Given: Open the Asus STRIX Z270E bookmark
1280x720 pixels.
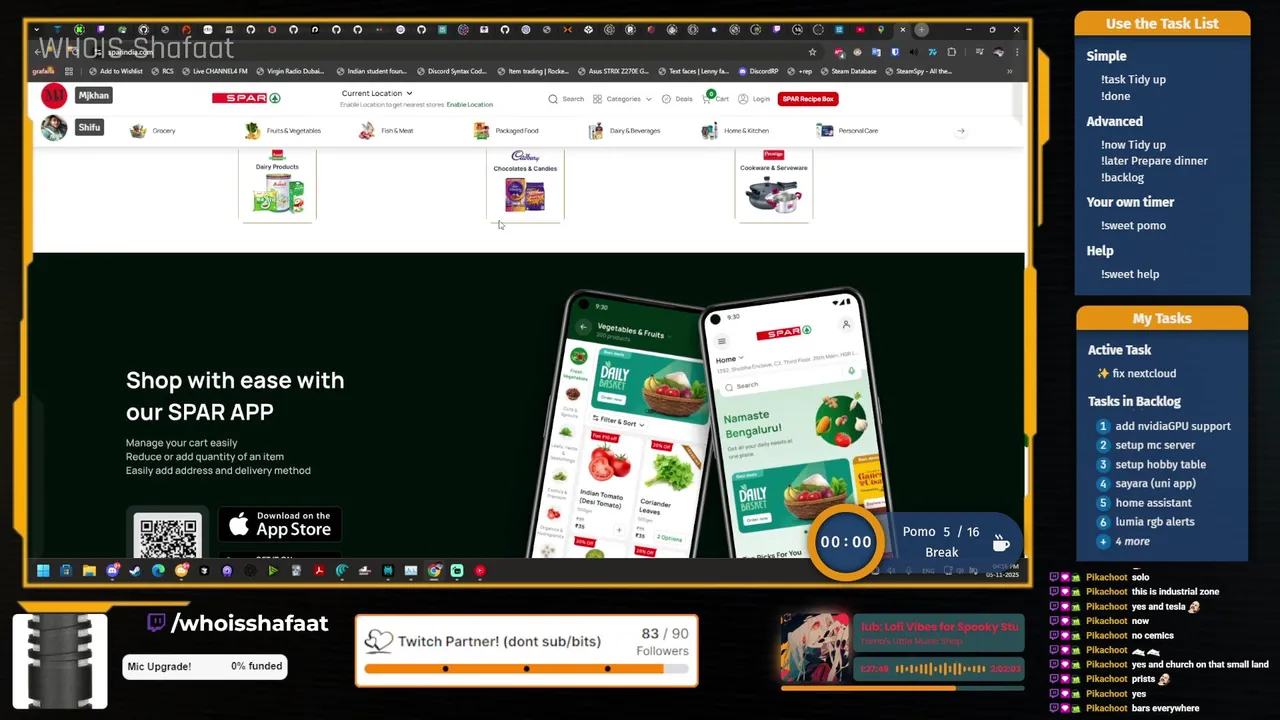Looking at the screenshot, I should [613, 71].
